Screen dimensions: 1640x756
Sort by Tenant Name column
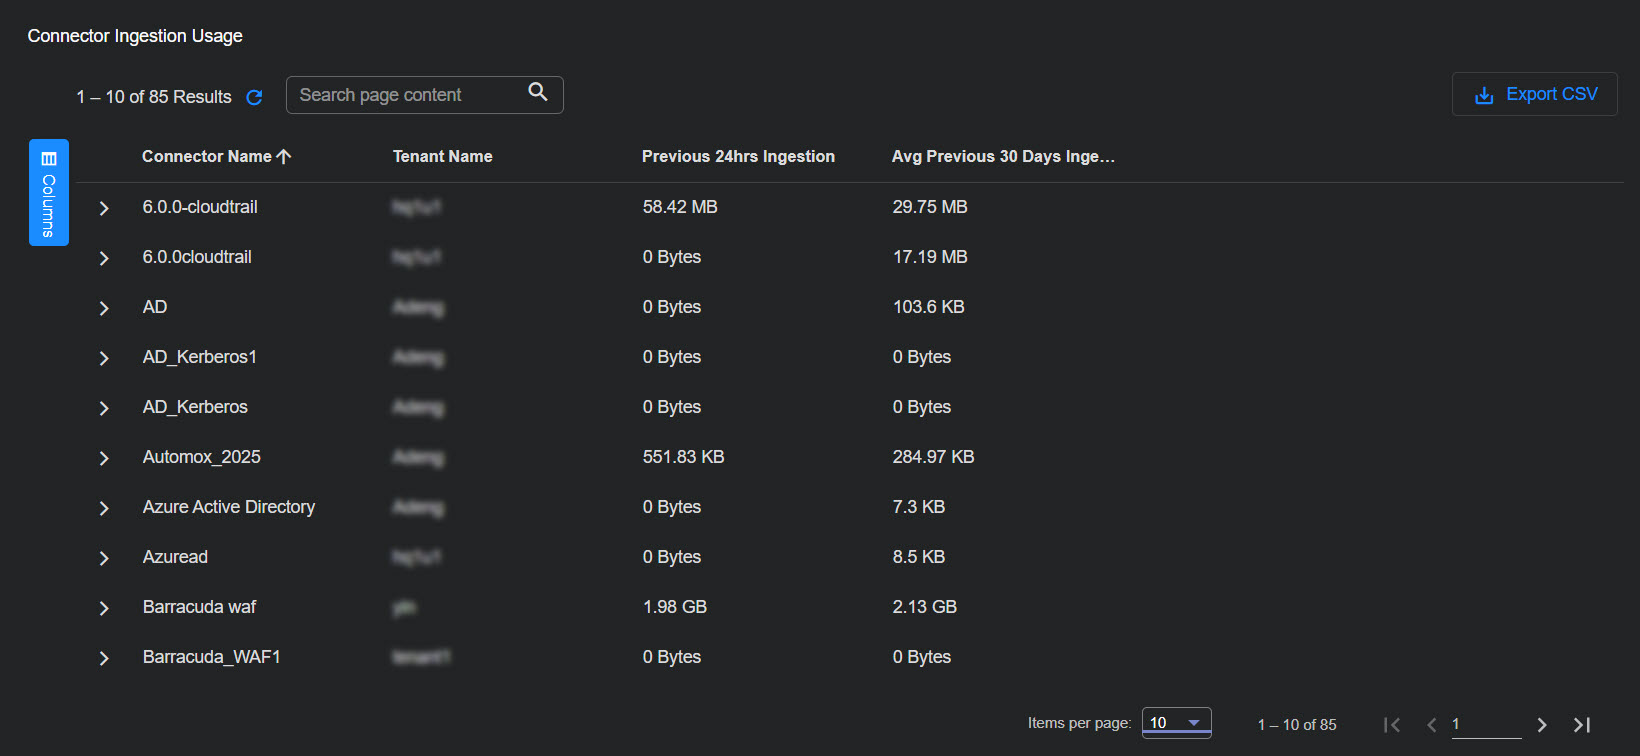coord(442,156)
